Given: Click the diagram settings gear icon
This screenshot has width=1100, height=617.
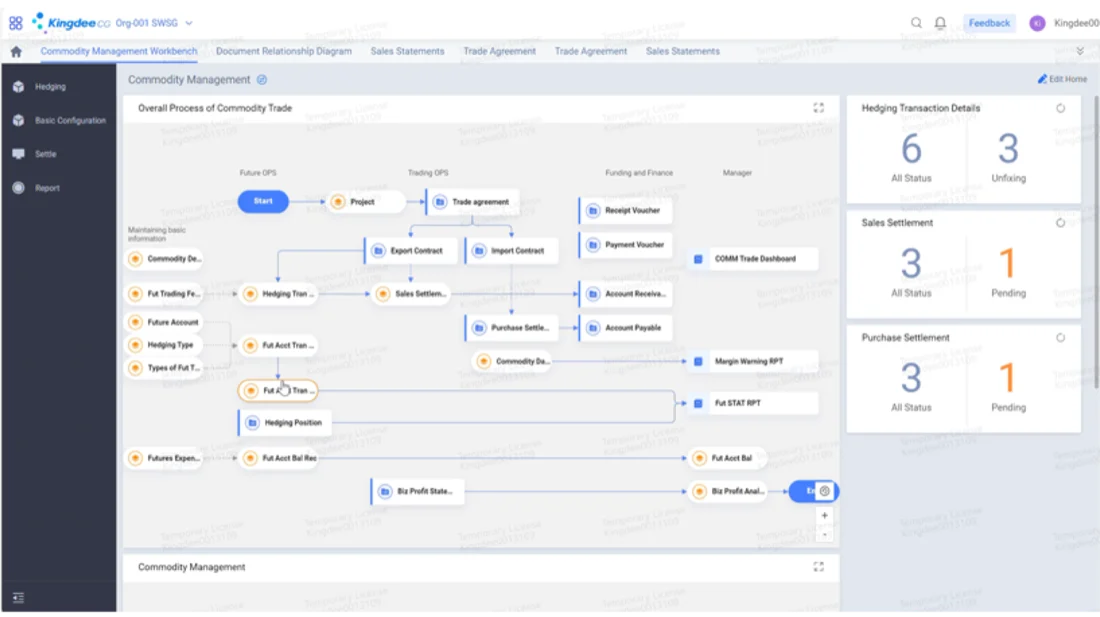Looking at the screenshot, I should [825, 491].
